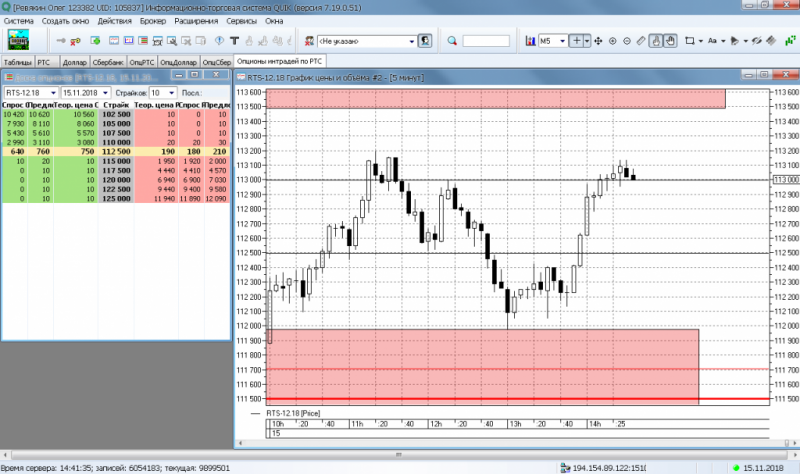Click the search text input field
This screenshot has height=474, width=800.
coord(486,41)
